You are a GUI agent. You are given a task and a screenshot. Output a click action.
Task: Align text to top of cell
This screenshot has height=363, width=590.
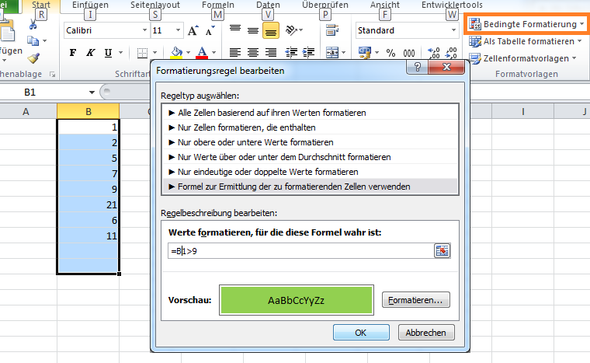[235, 29]
